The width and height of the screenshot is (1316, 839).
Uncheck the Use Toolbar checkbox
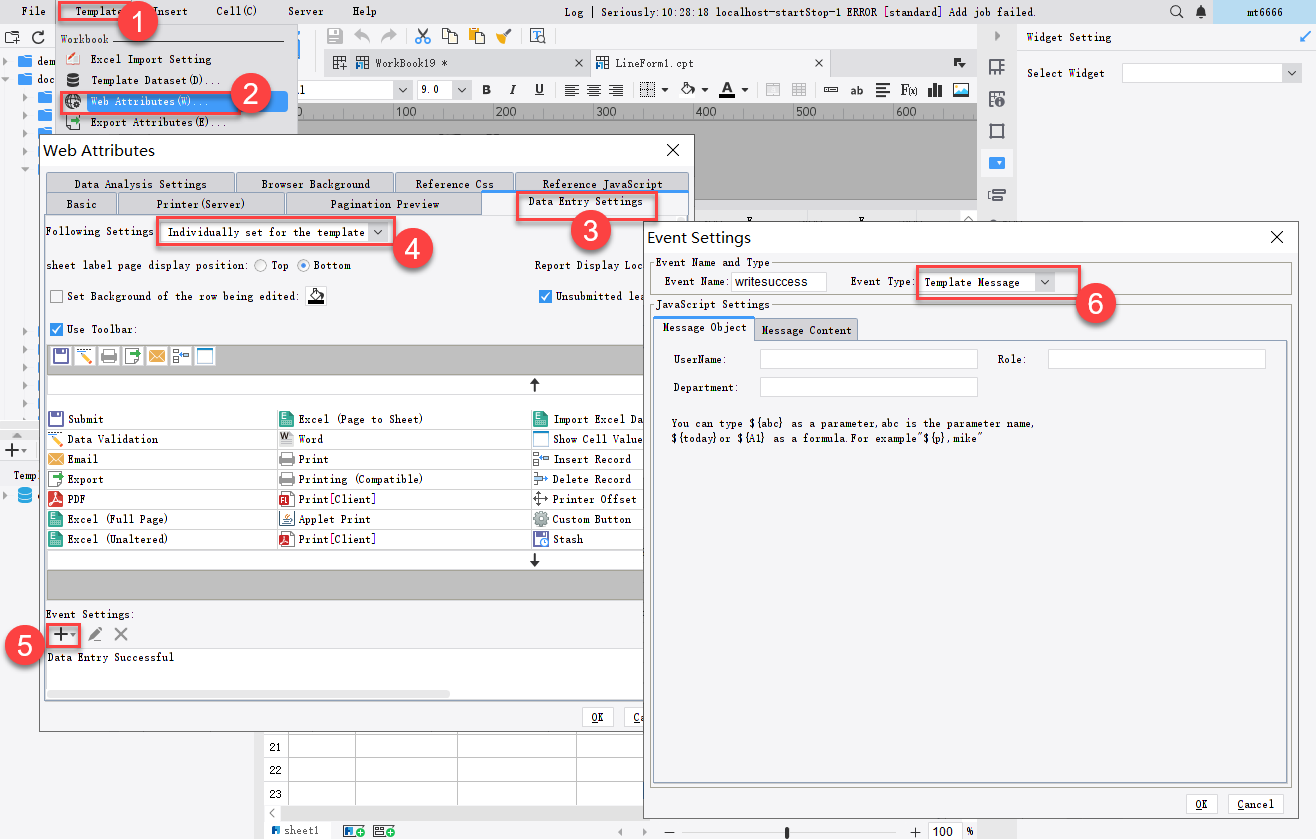57,329
